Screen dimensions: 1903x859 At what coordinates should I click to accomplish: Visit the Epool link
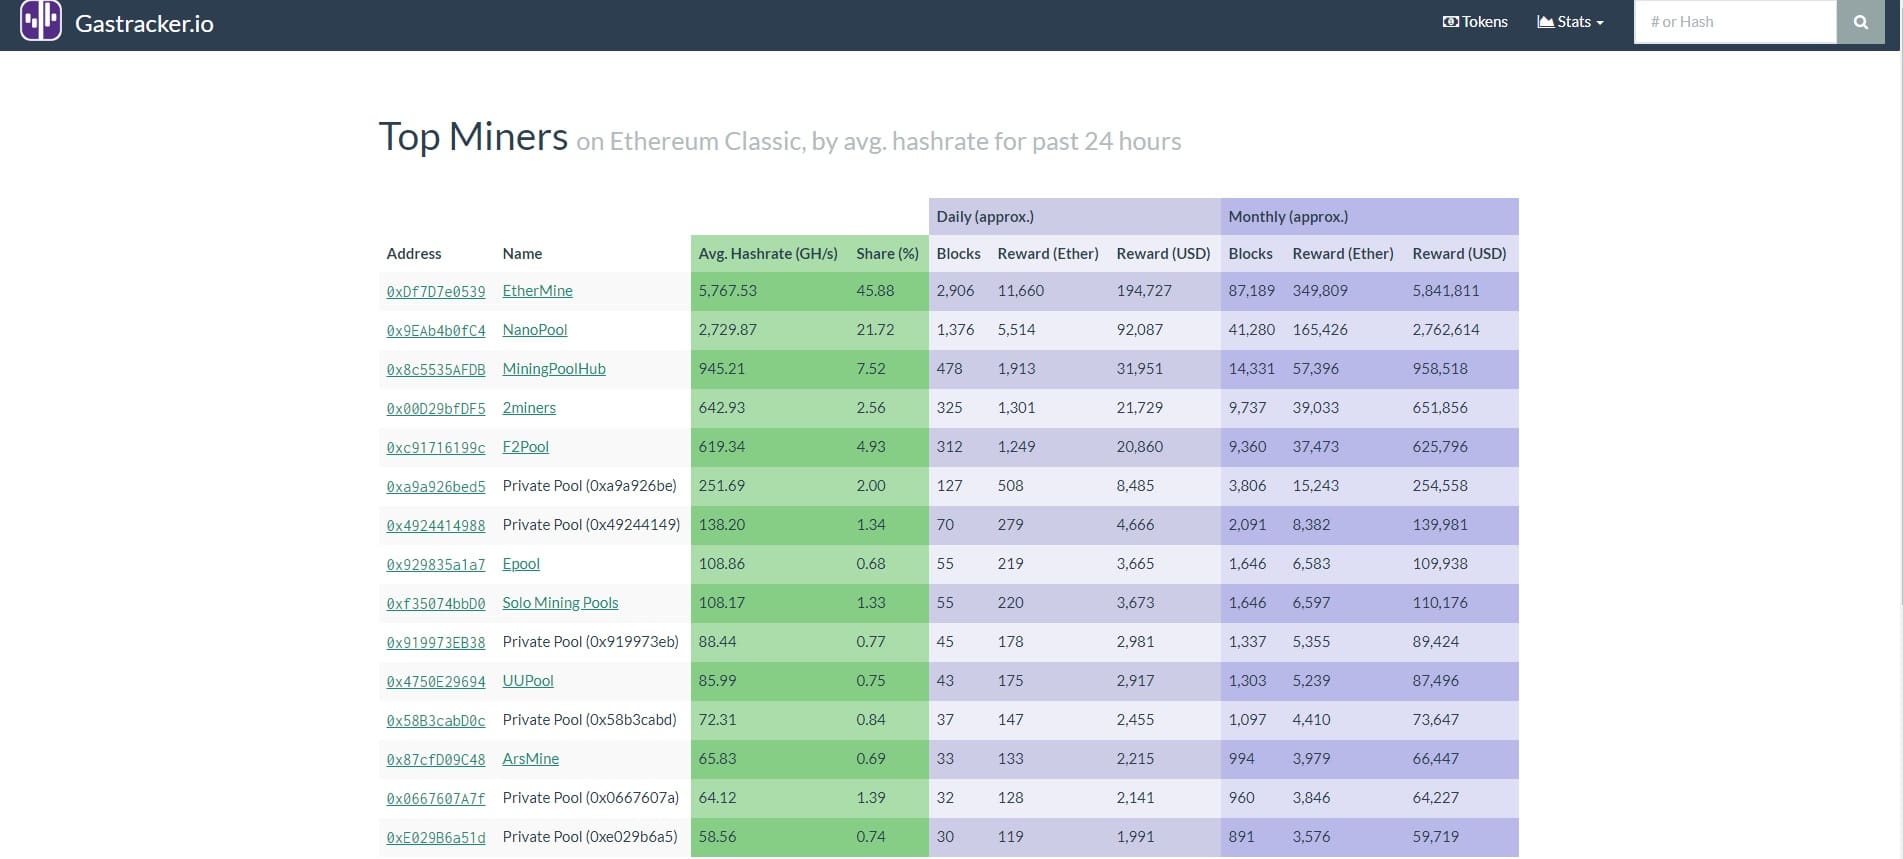point(521,564)
